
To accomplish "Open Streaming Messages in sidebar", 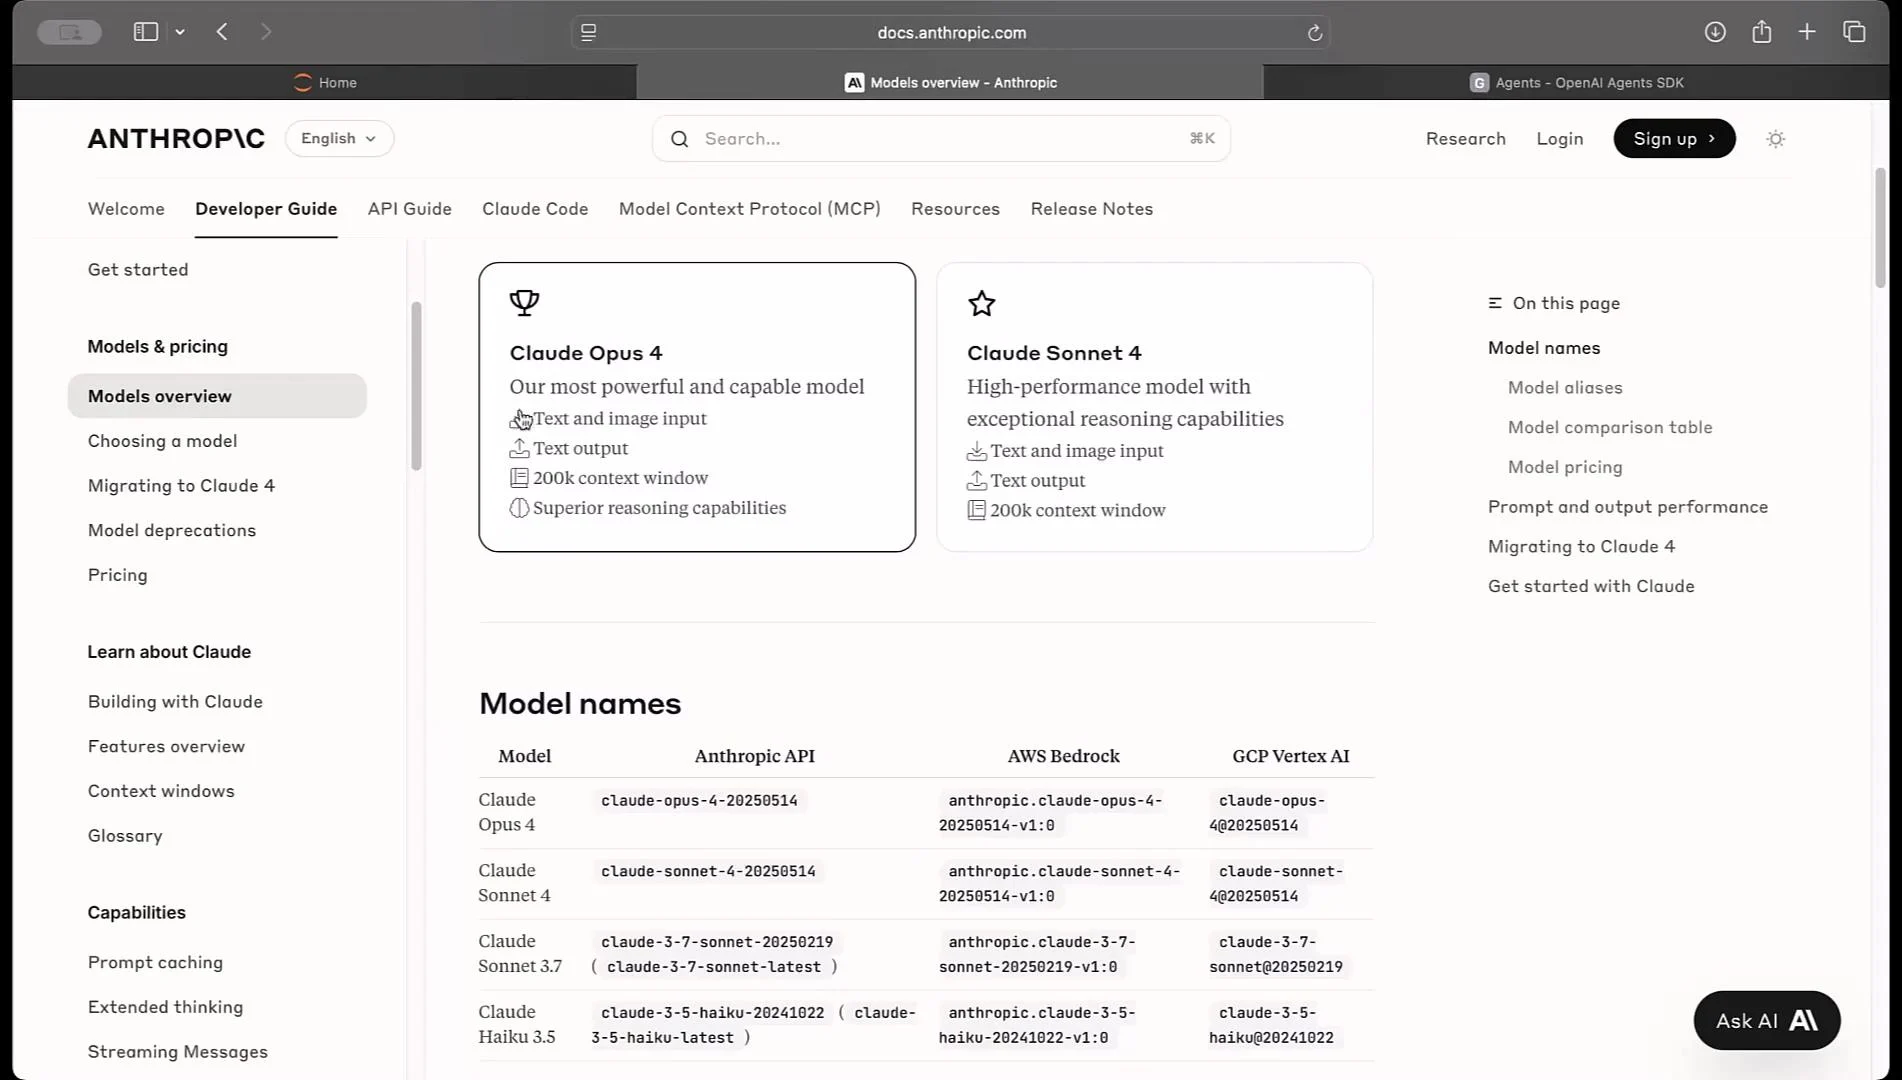I will pyautogui.click(x=178, y=1052).
